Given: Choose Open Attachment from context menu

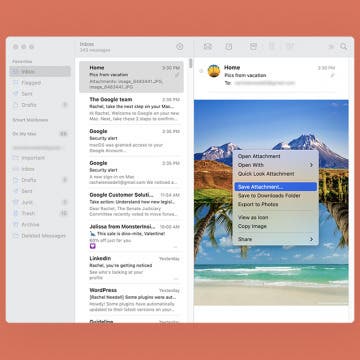Looking at the screenshot, I should tap(275, 156).
